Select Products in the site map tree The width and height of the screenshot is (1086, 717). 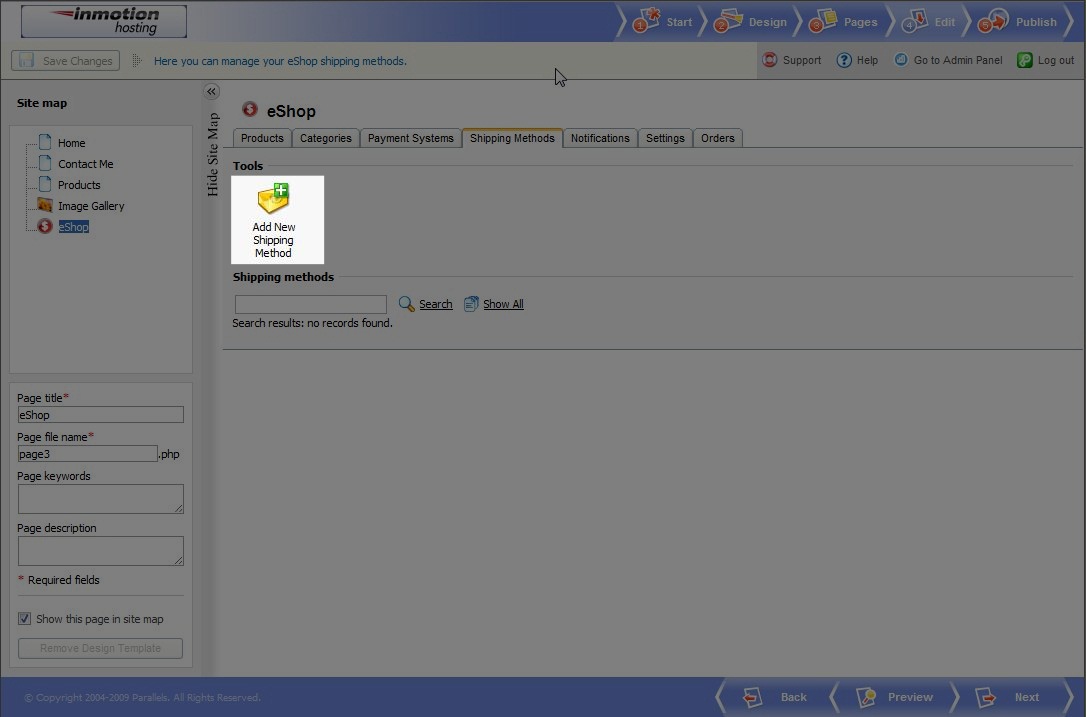click(x=79, y=185)
